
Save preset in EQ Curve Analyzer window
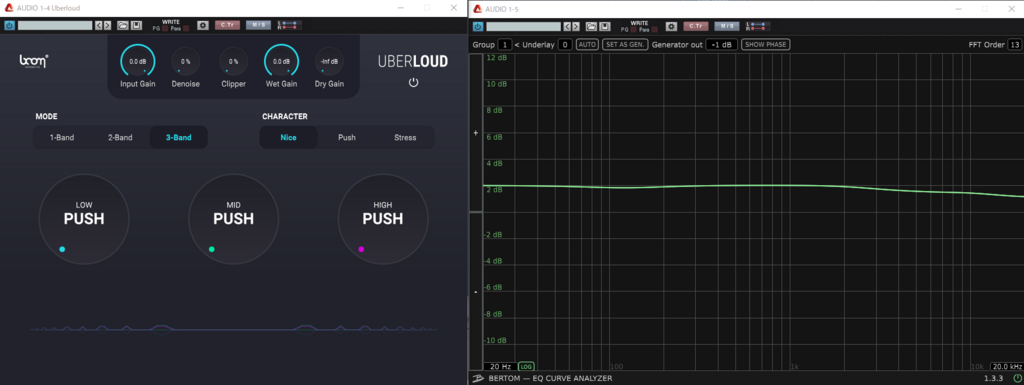pyautogui.click(x=604, y=26)
